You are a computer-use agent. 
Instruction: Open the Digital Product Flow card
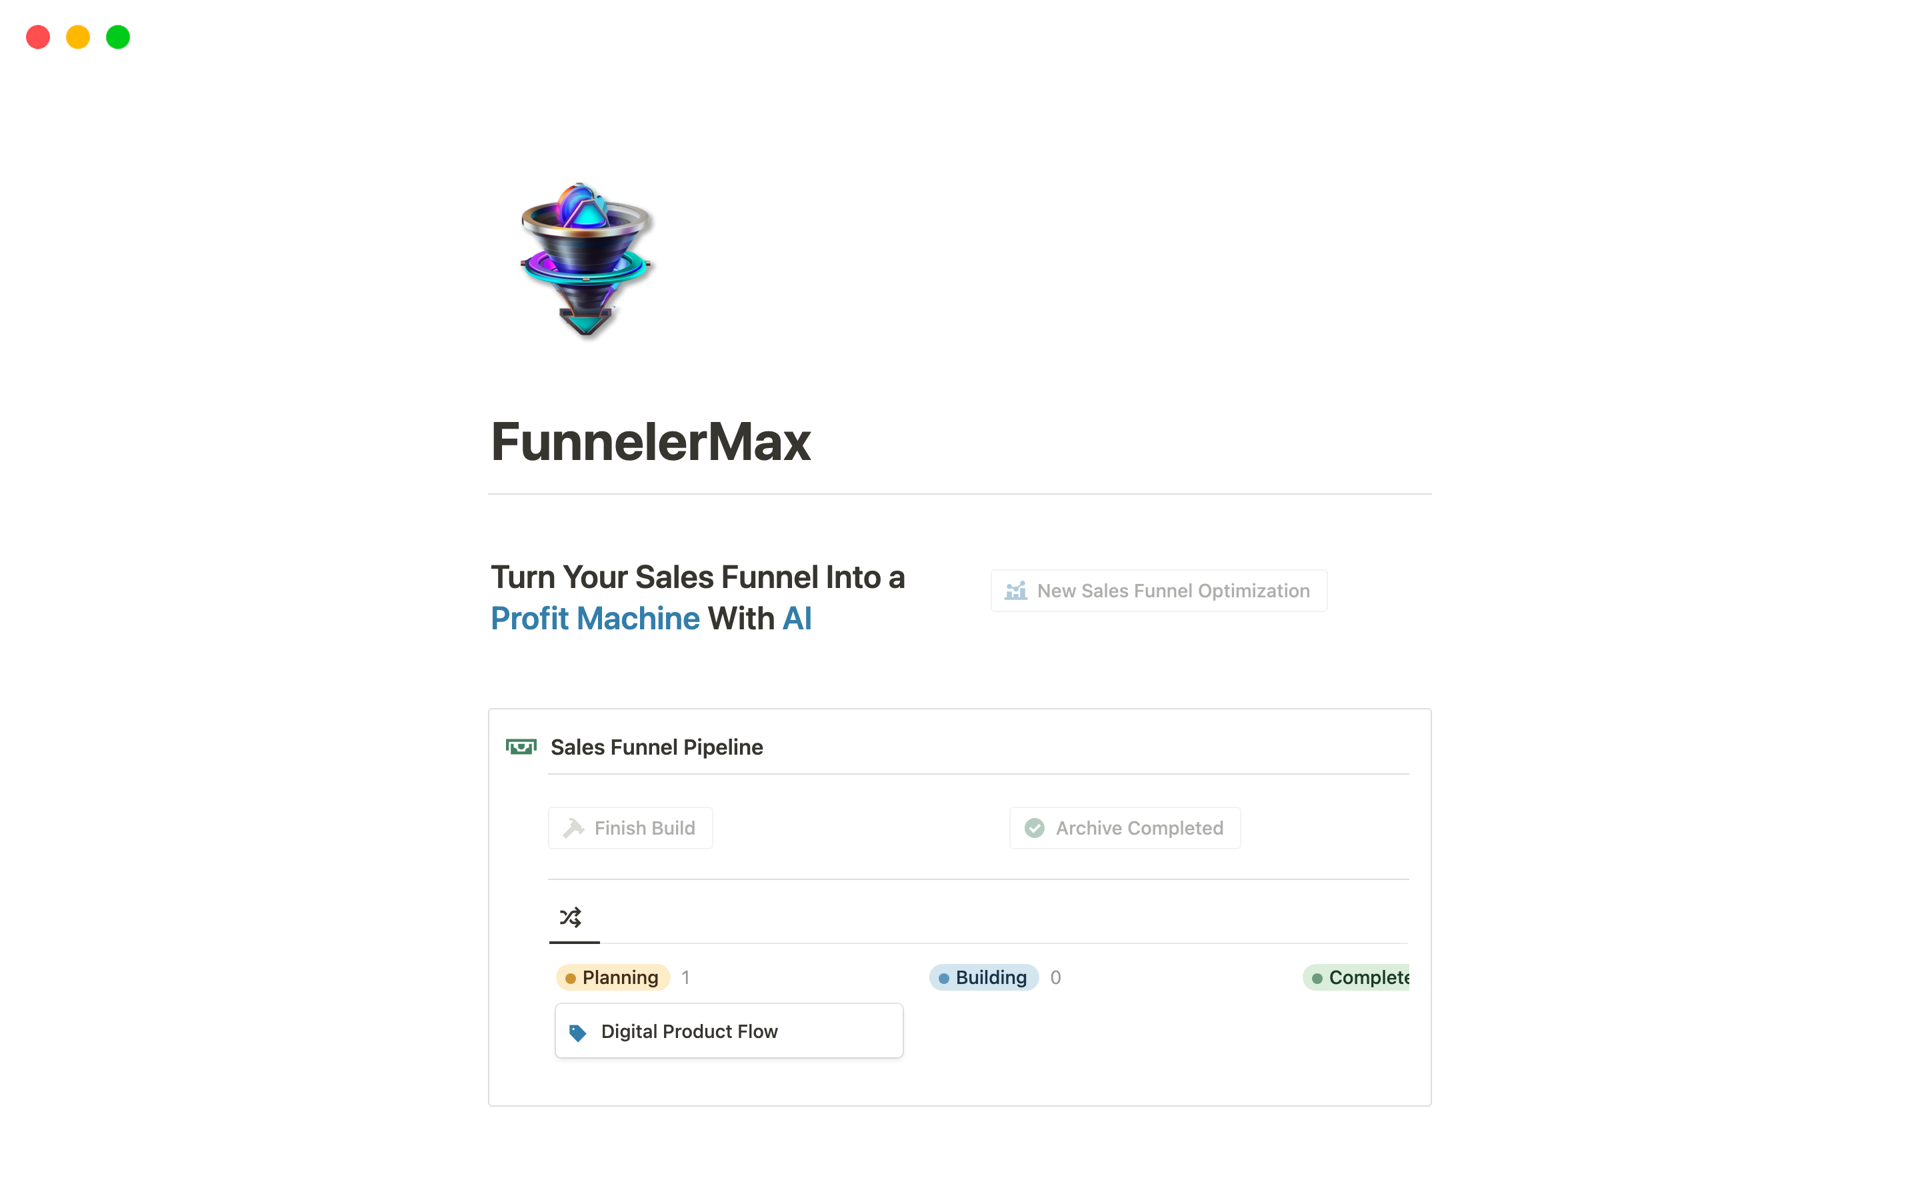(729, 1031)
